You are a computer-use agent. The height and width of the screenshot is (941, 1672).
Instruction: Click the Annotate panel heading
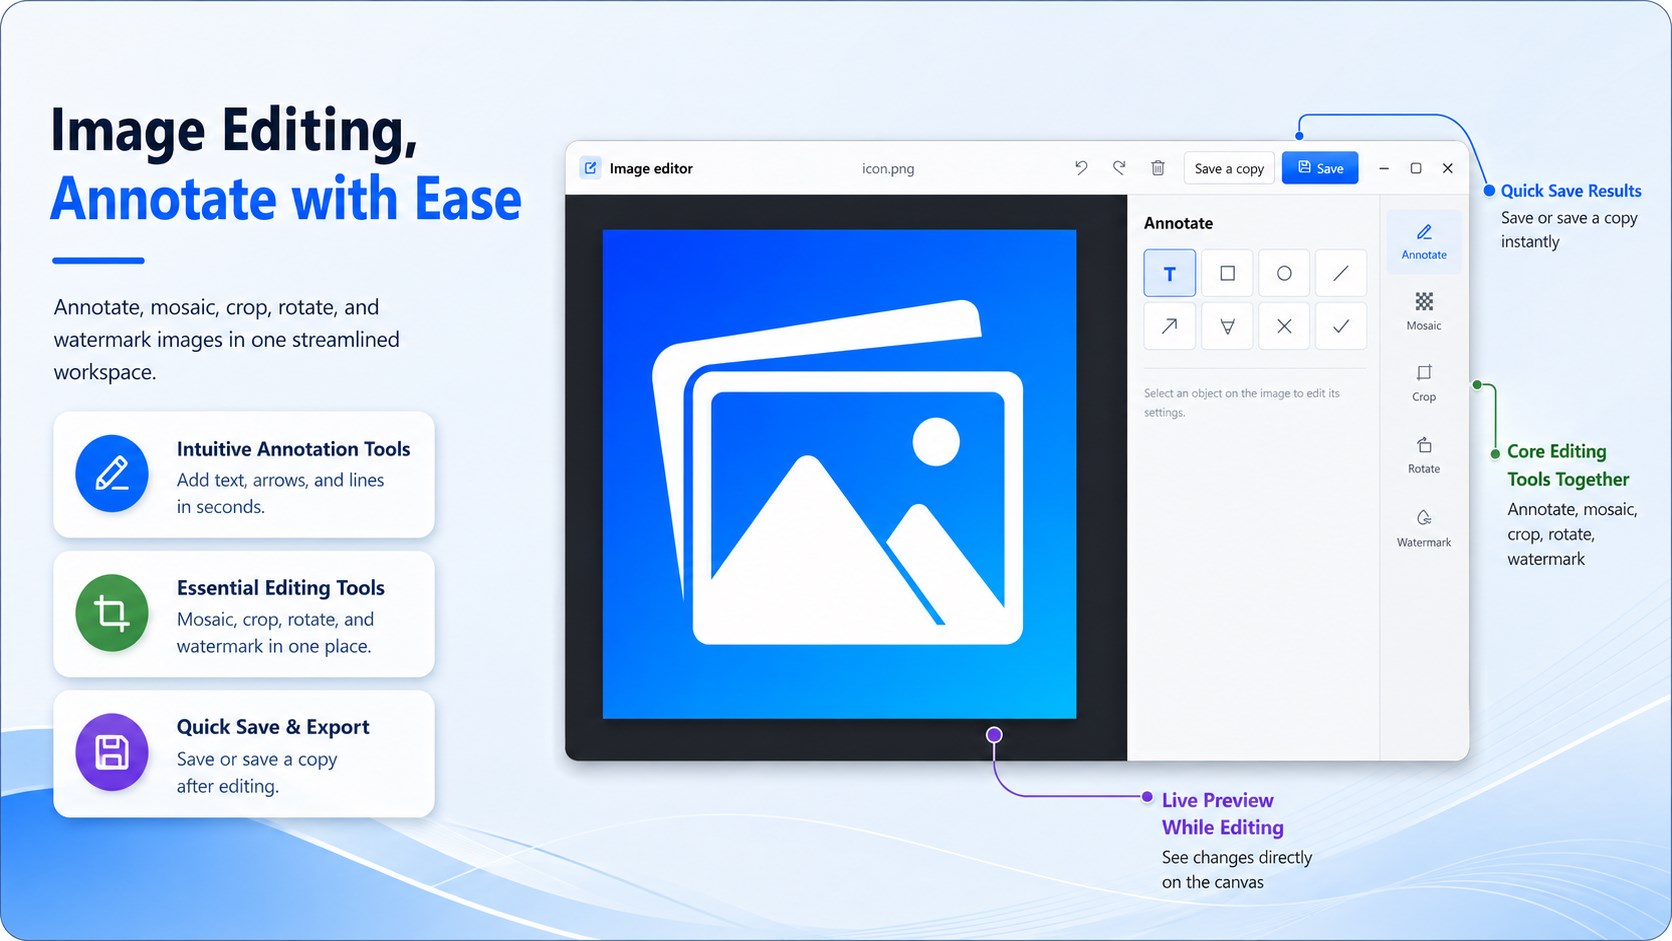click(x=1178, y=223)
